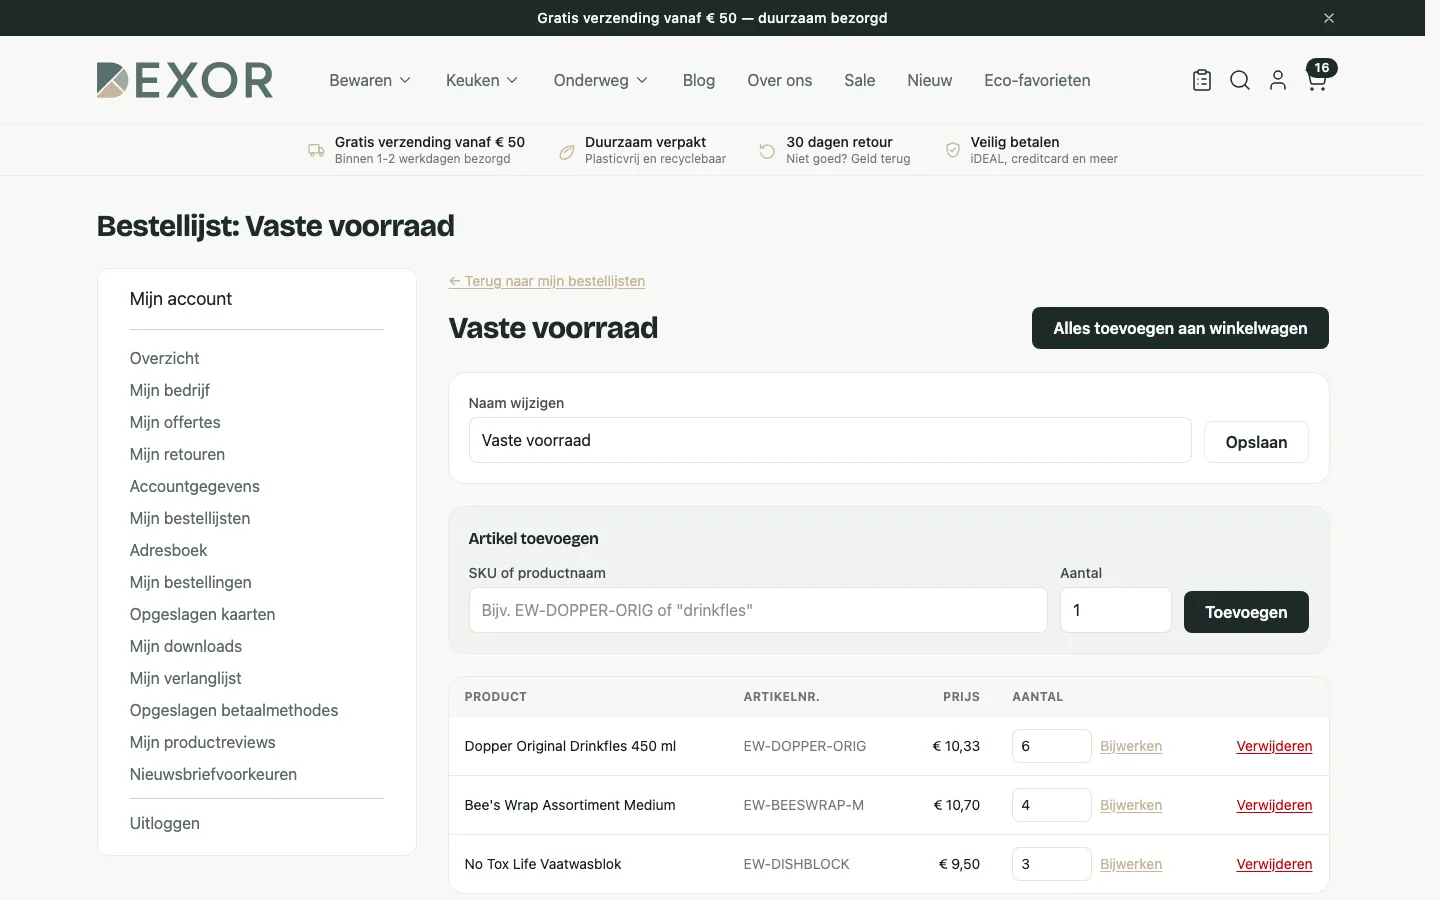This screenshot has height=900, width=1440.
Task: Open Mijn verlanglijst
Action: coord(186,678)
